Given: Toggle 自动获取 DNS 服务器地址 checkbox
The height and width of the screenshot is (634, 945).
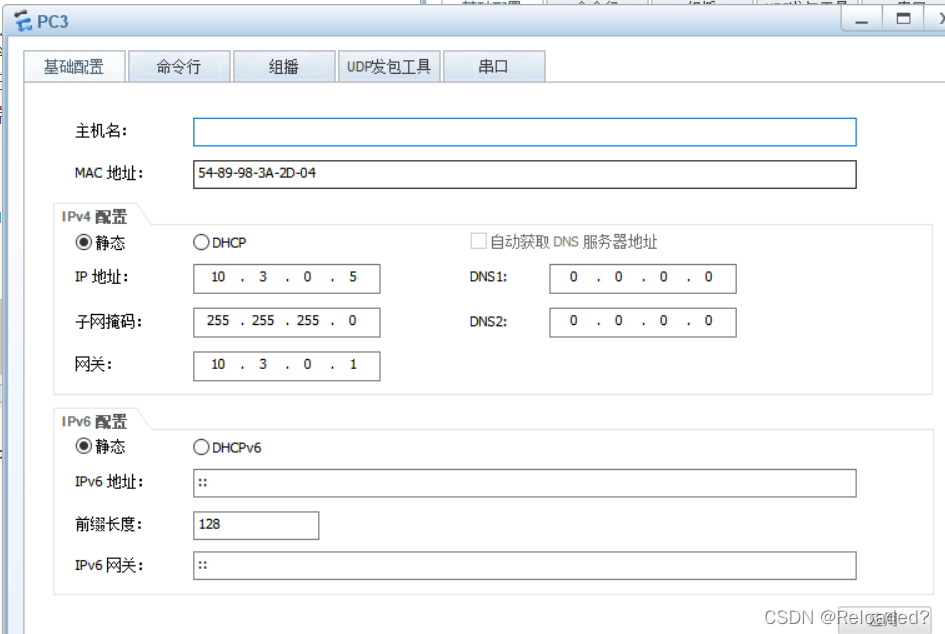Looking at the screenshot, I should coord(479,241).
